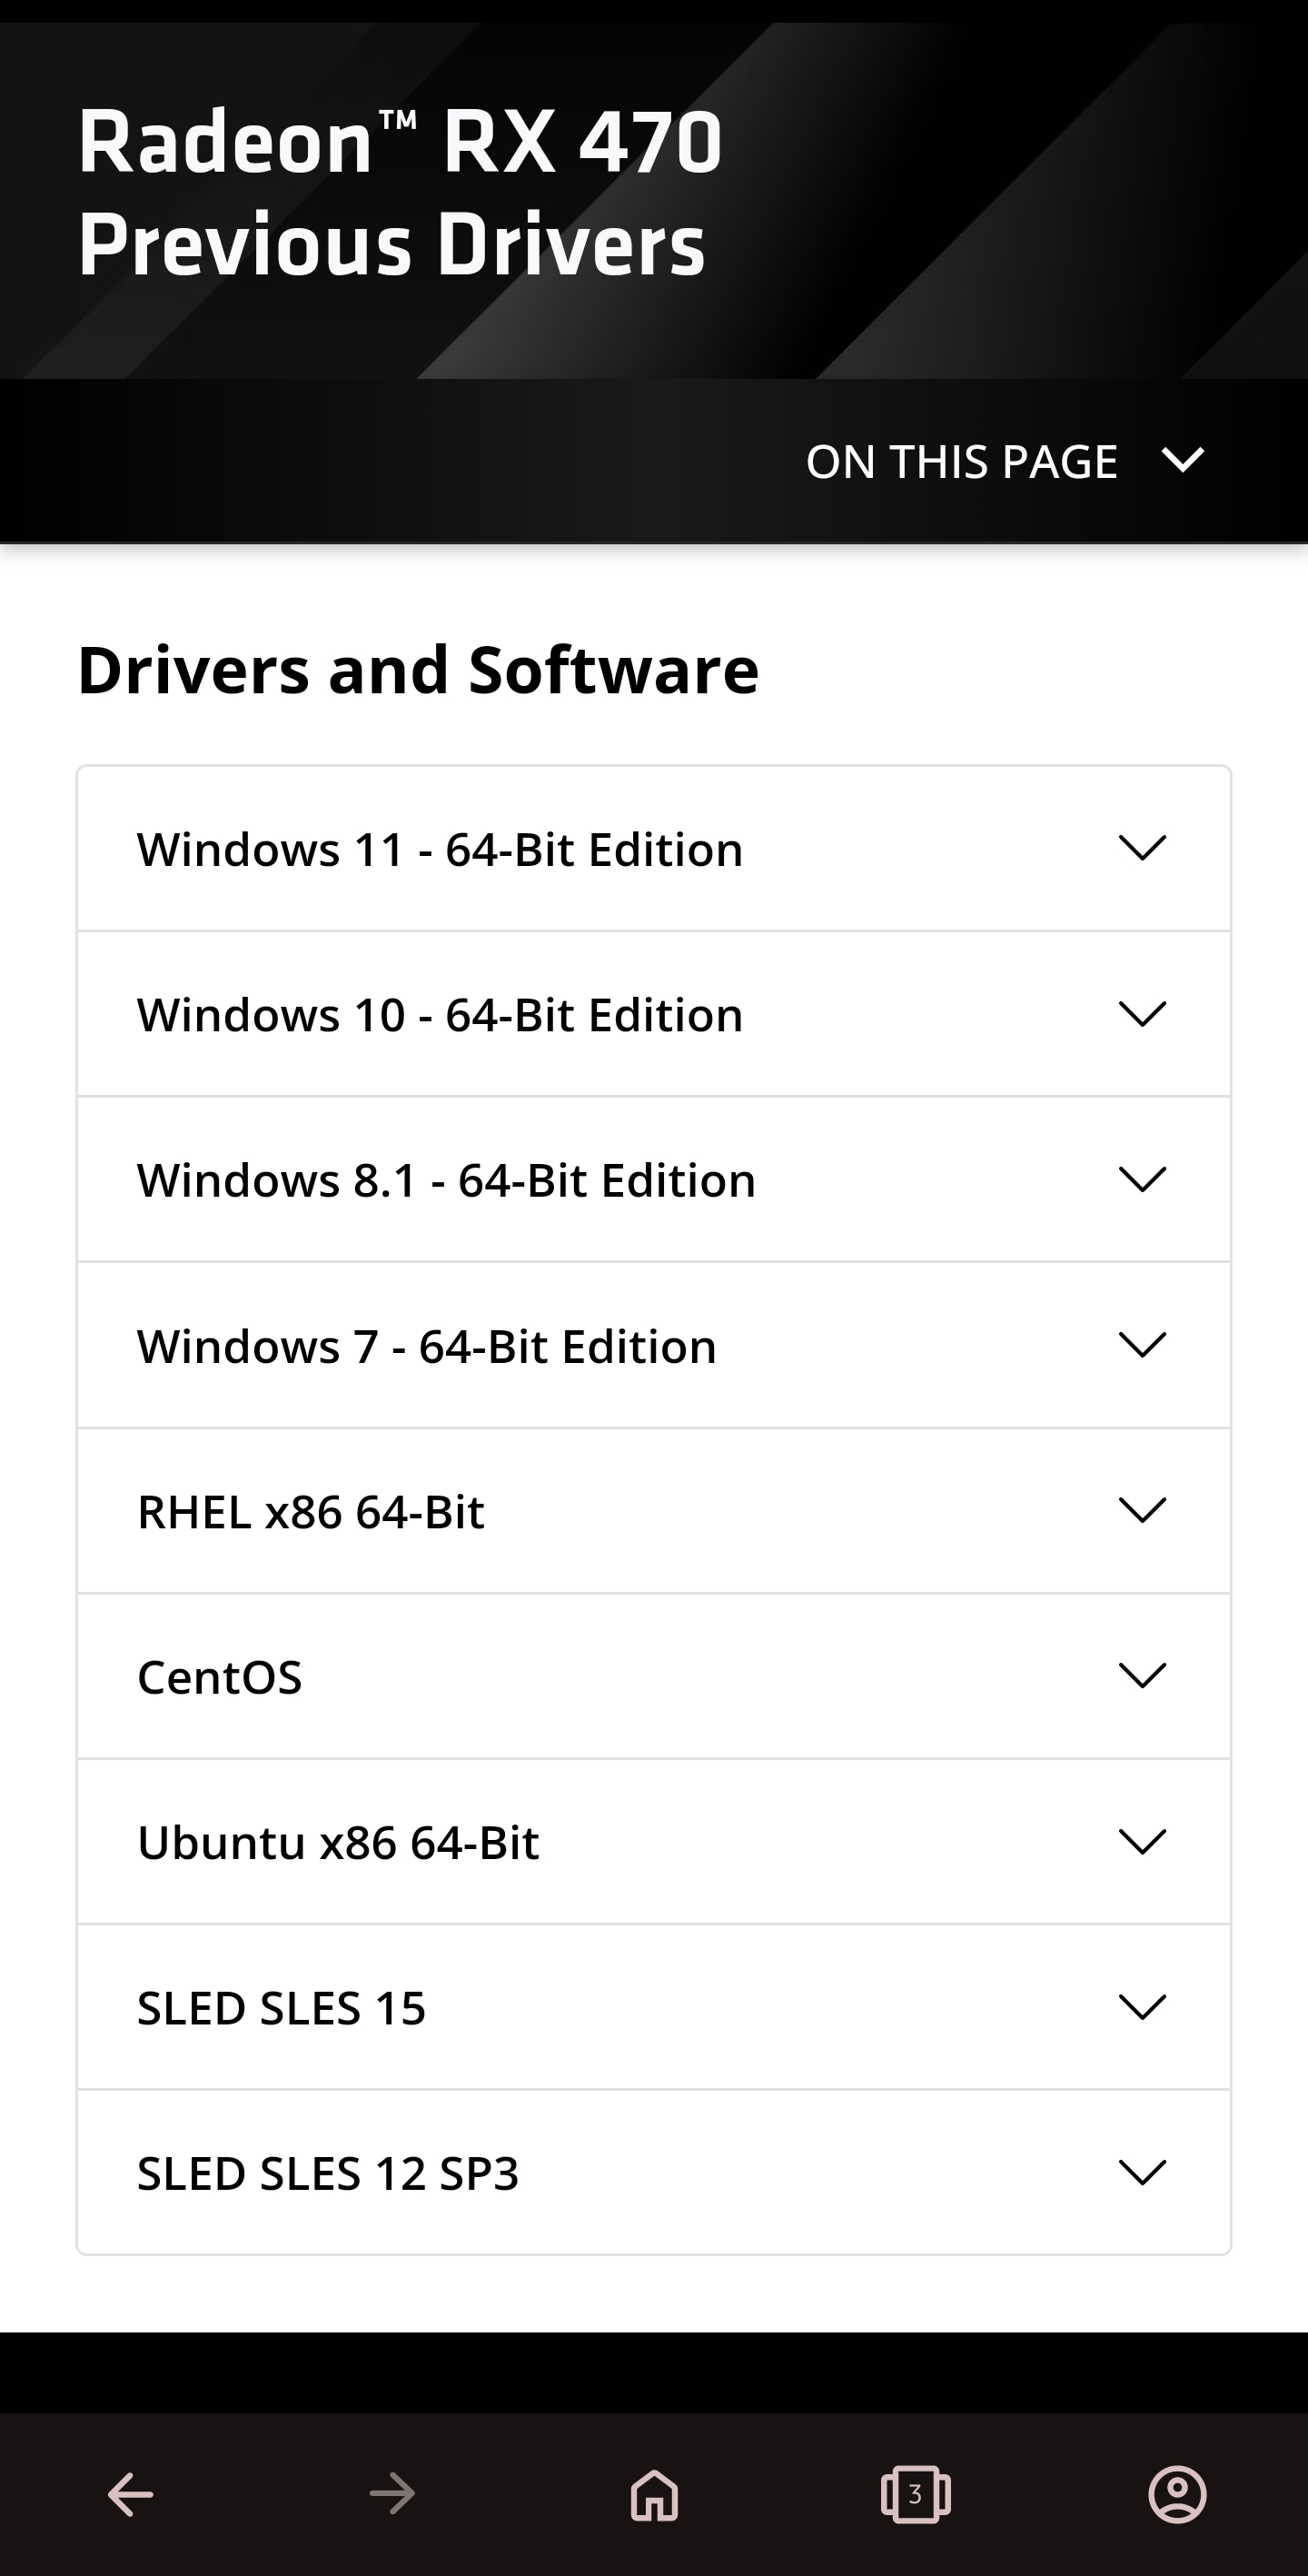1308x2576 pixels.
Task: Click the chevron beside Windows 11 row
Action: click(1142, 848)
